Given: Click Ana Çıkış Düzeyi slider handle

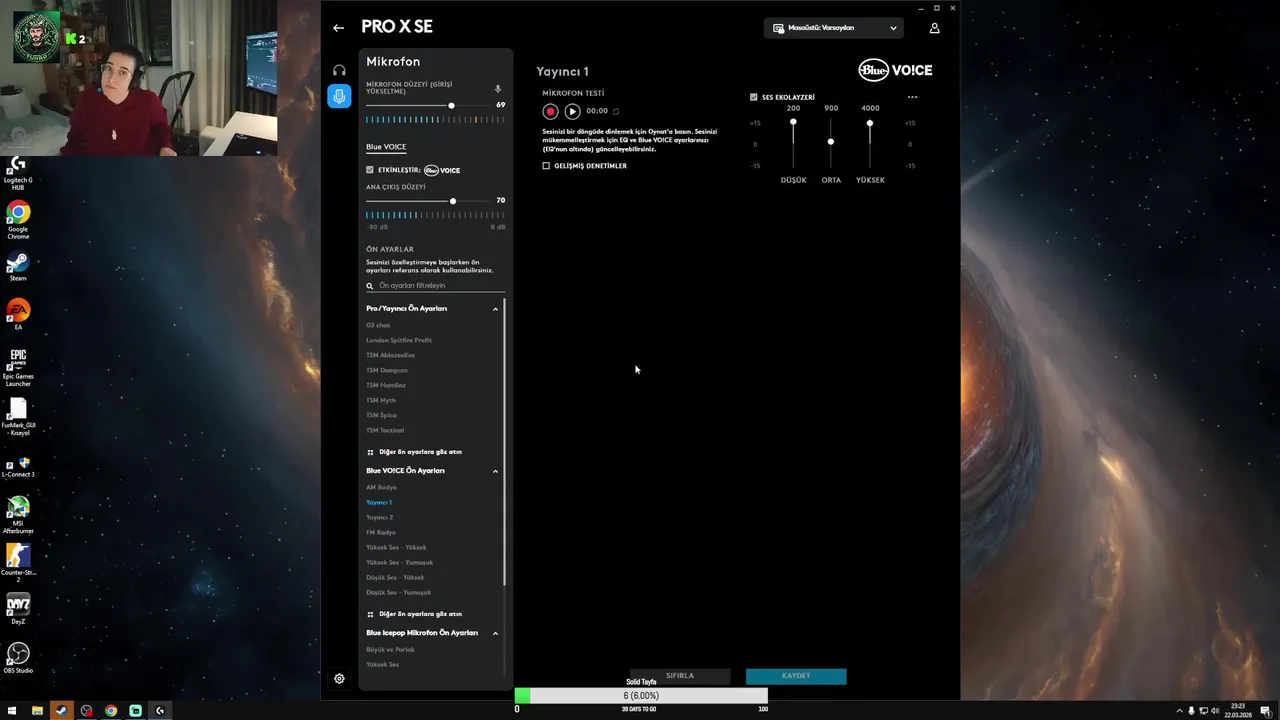Looking at the screenshot, I should tap(453, 201).
